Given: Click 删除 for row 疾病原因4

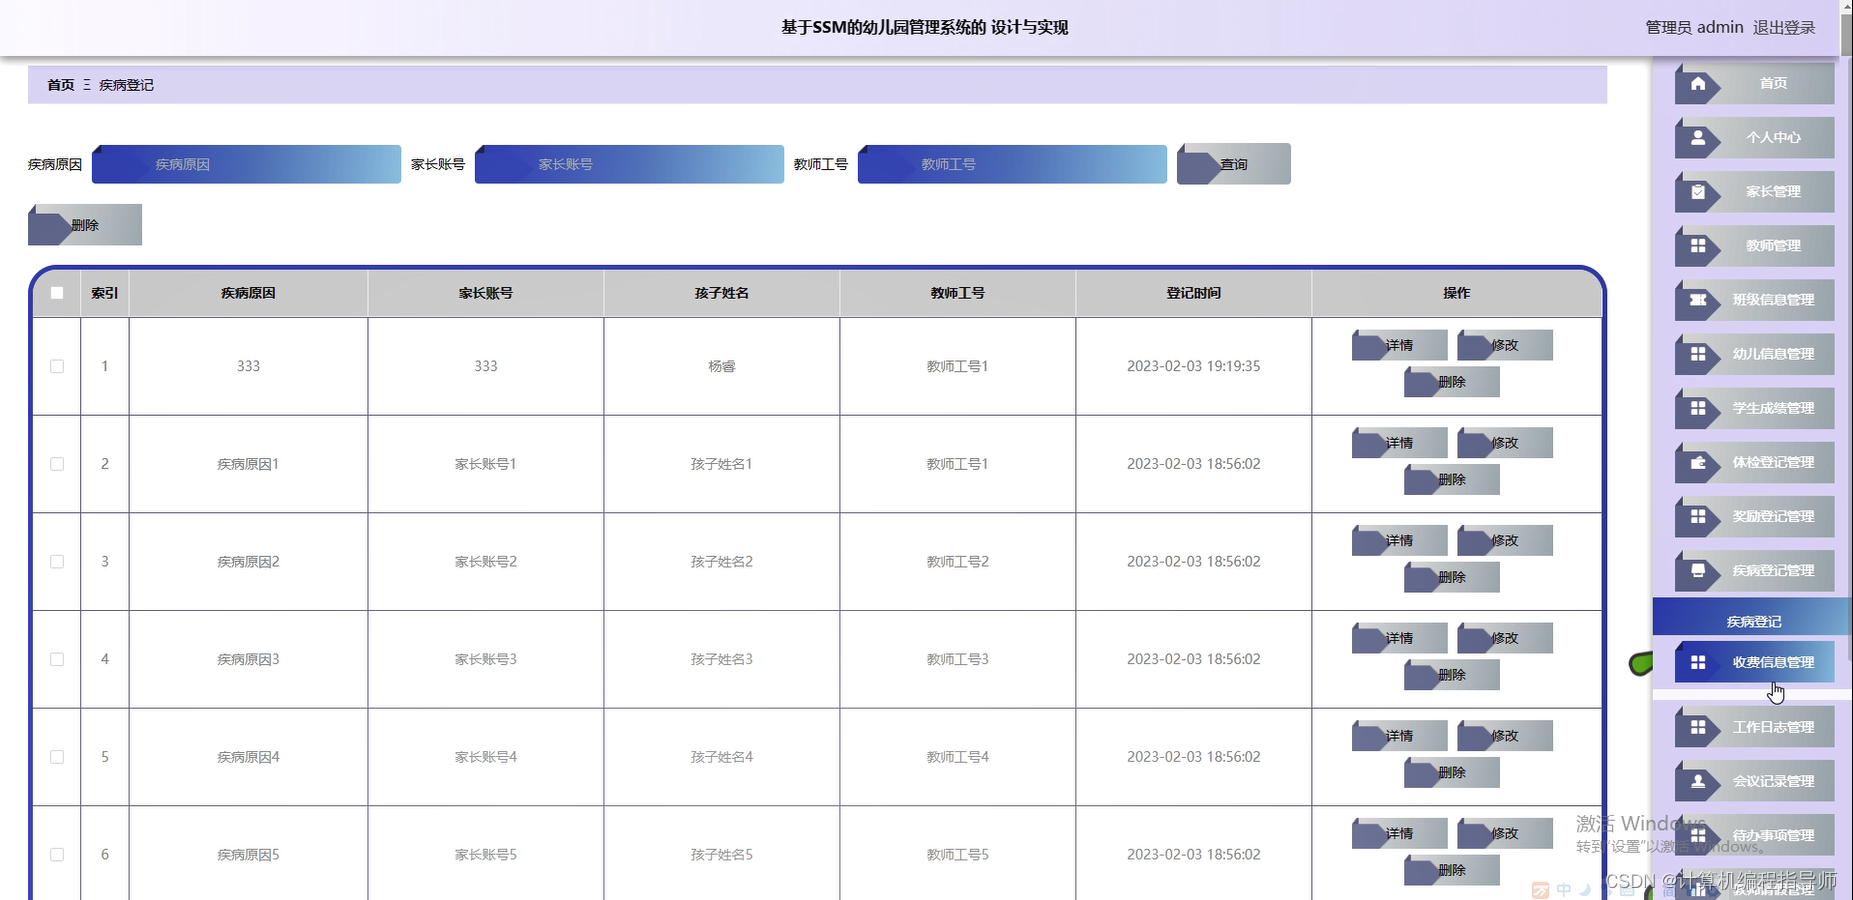Looking at the screenshot, I should [x=1452, y=773].
